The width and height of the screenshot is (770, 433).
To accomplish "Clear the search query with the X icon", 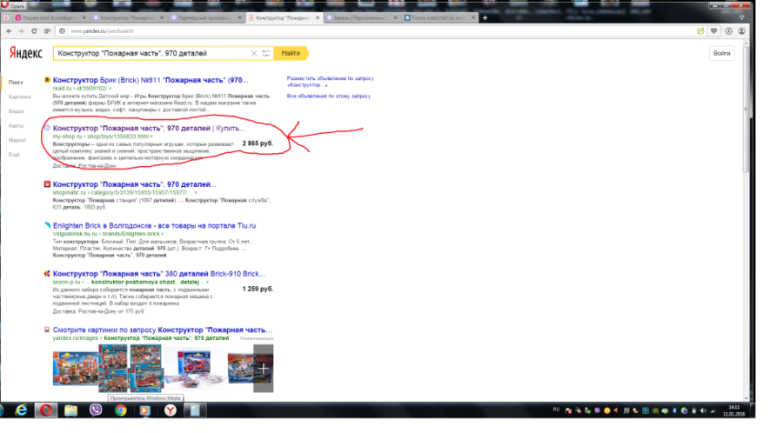I will tap(254, 53).
